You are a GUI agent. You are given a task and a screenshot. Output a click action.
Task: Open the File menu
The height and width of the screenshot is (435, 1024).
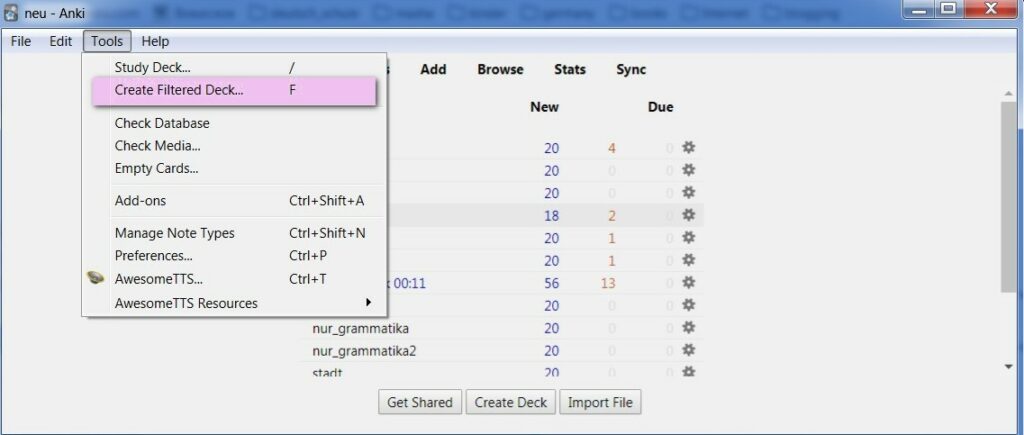coord(21,41)
